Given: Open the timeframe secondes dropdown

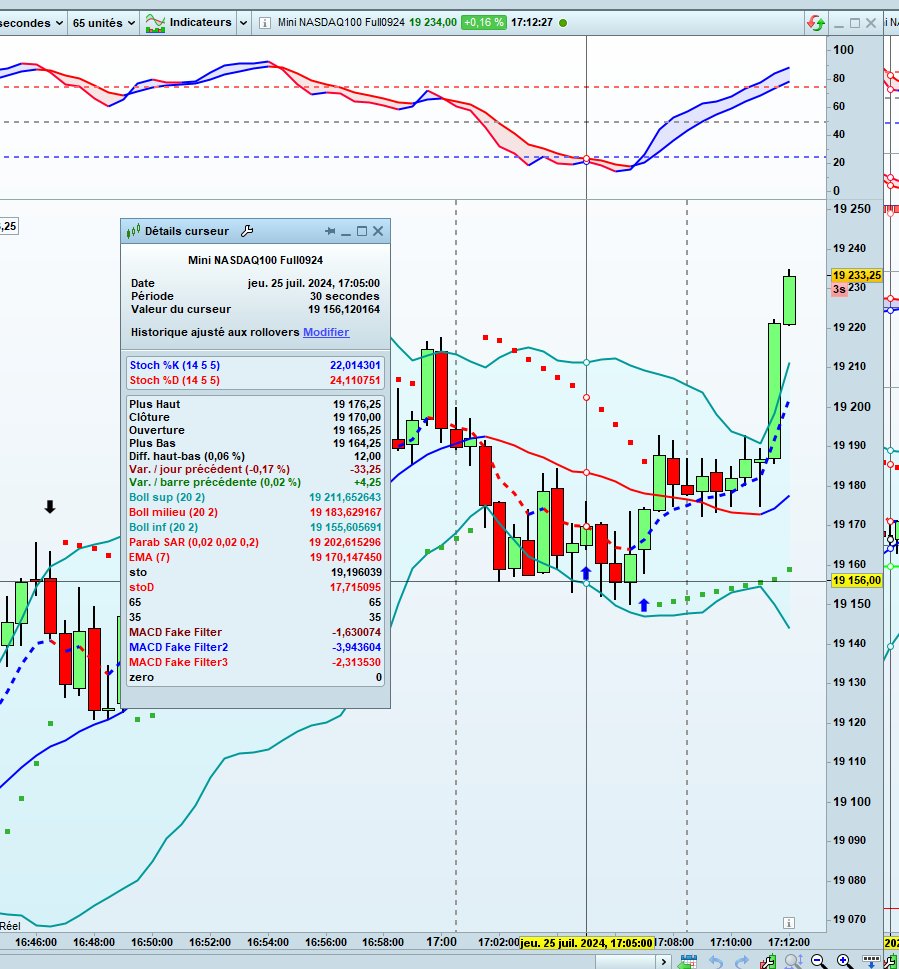Looking at the screenshot, I should pyautogui.click(x=31, y=23).
